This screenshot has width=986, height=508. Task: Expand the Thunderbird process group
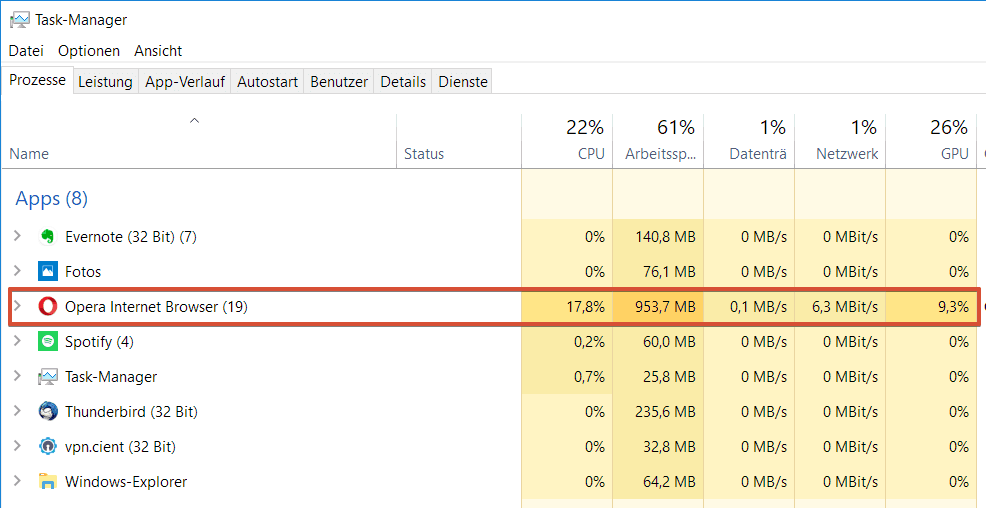pos(18,411)
